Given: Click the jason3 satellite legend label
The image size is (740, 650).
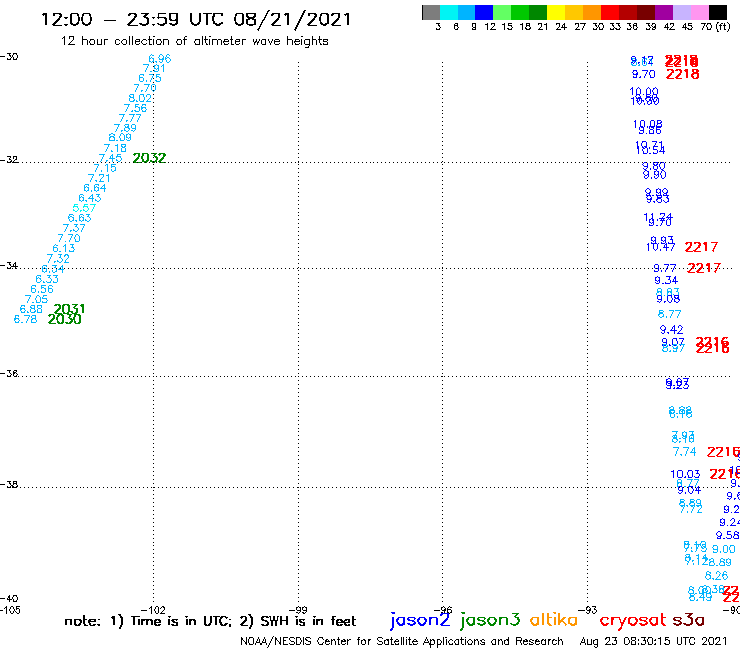Looking at the screenshot, I should (490, 620).
